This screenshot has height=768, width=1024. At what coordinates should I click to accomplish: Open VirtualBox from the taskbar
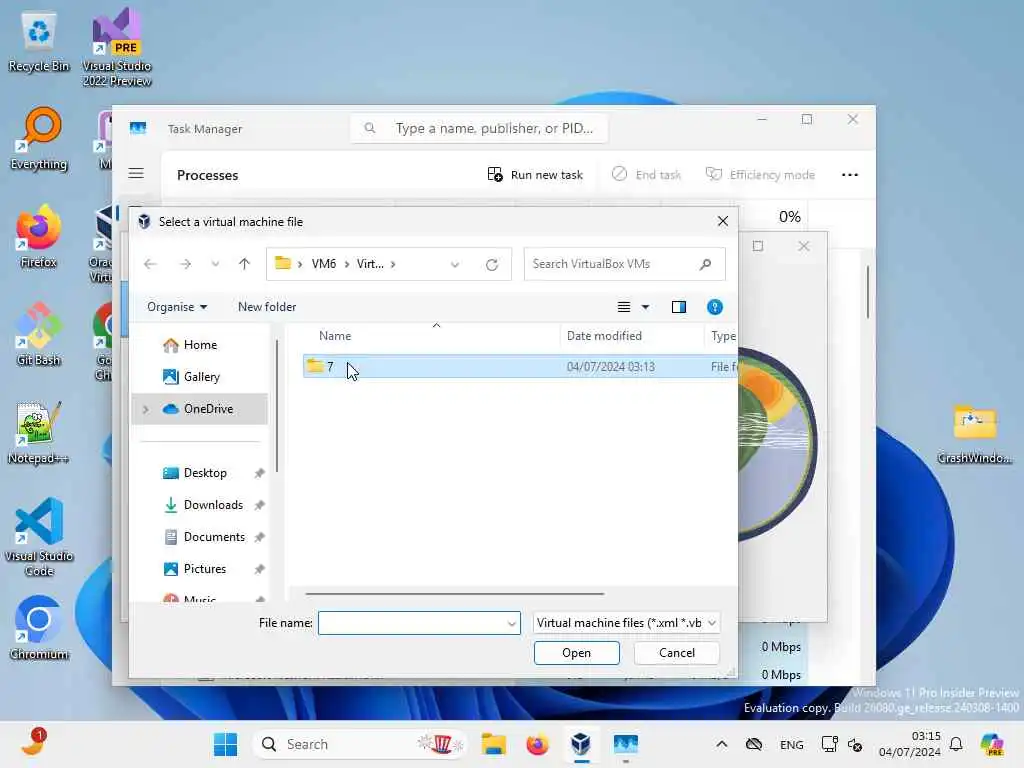click(581, 744)
